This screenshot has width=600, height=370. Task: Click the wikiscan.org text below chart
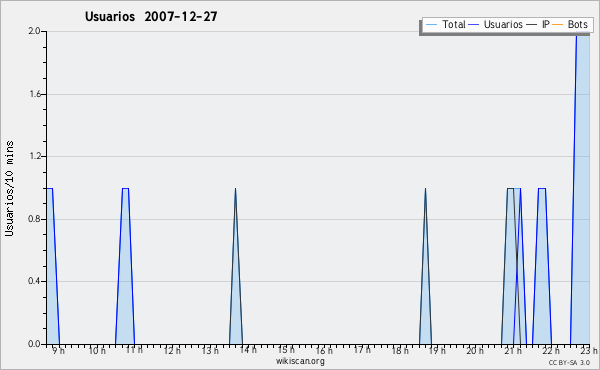(x=300, y=361)
